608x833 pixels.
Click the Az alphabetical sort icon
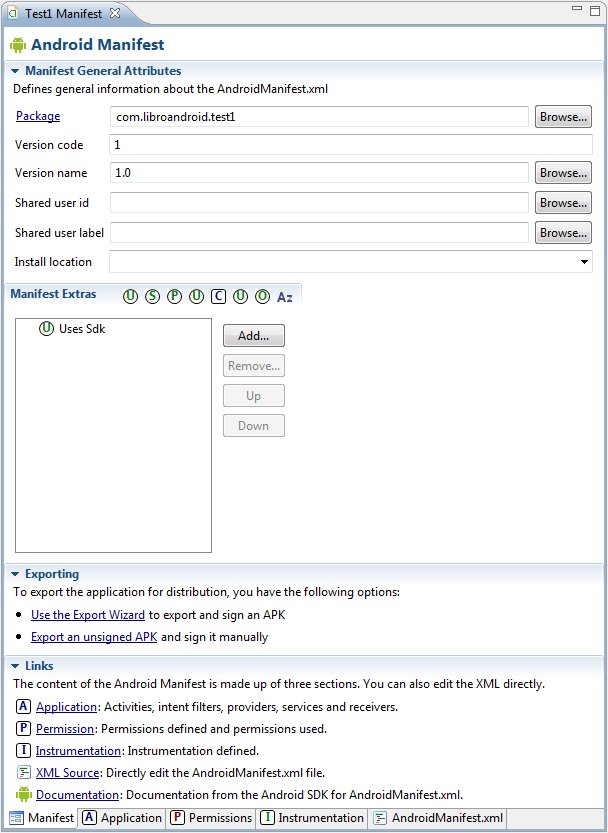(x=284, y=297)
